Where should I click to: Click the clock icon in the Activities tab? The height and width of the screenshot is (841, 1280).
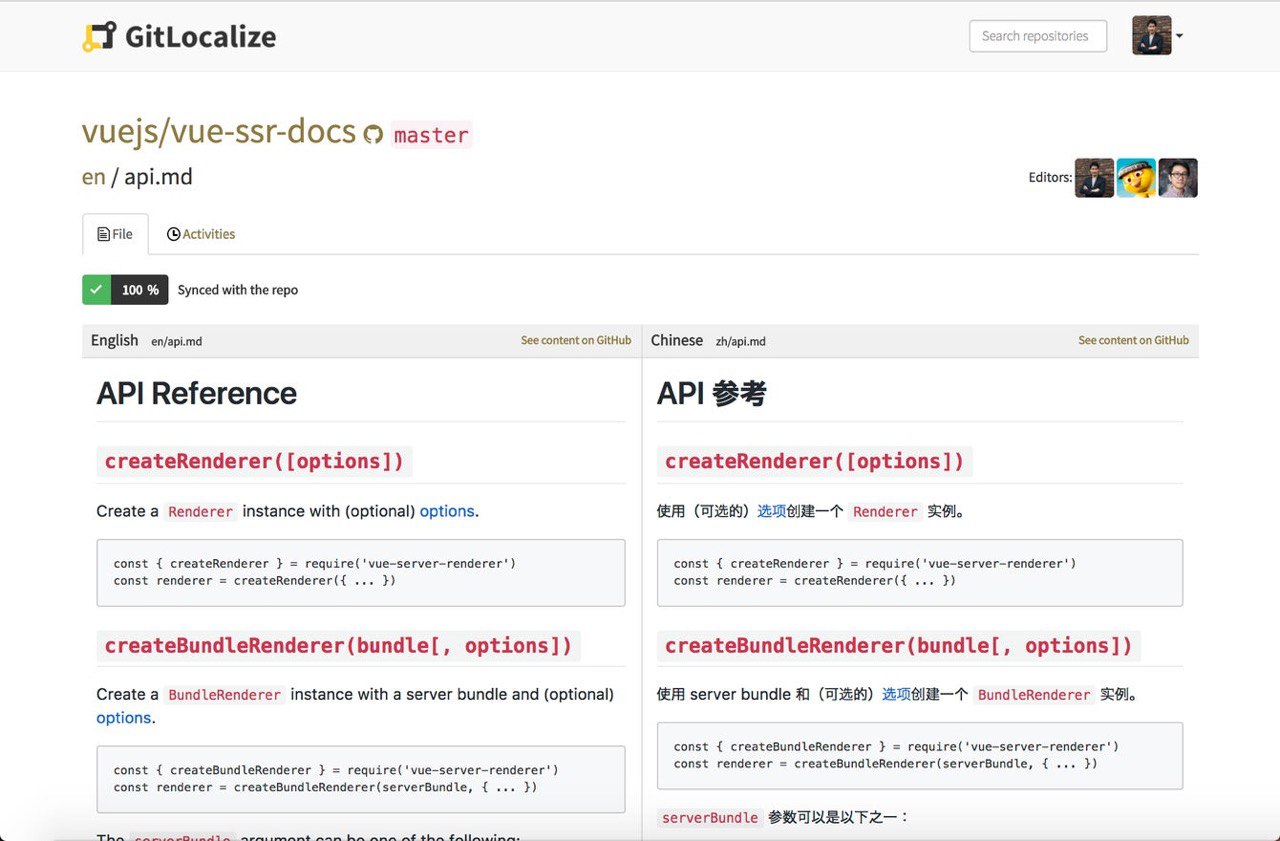(x=173, y=234)
